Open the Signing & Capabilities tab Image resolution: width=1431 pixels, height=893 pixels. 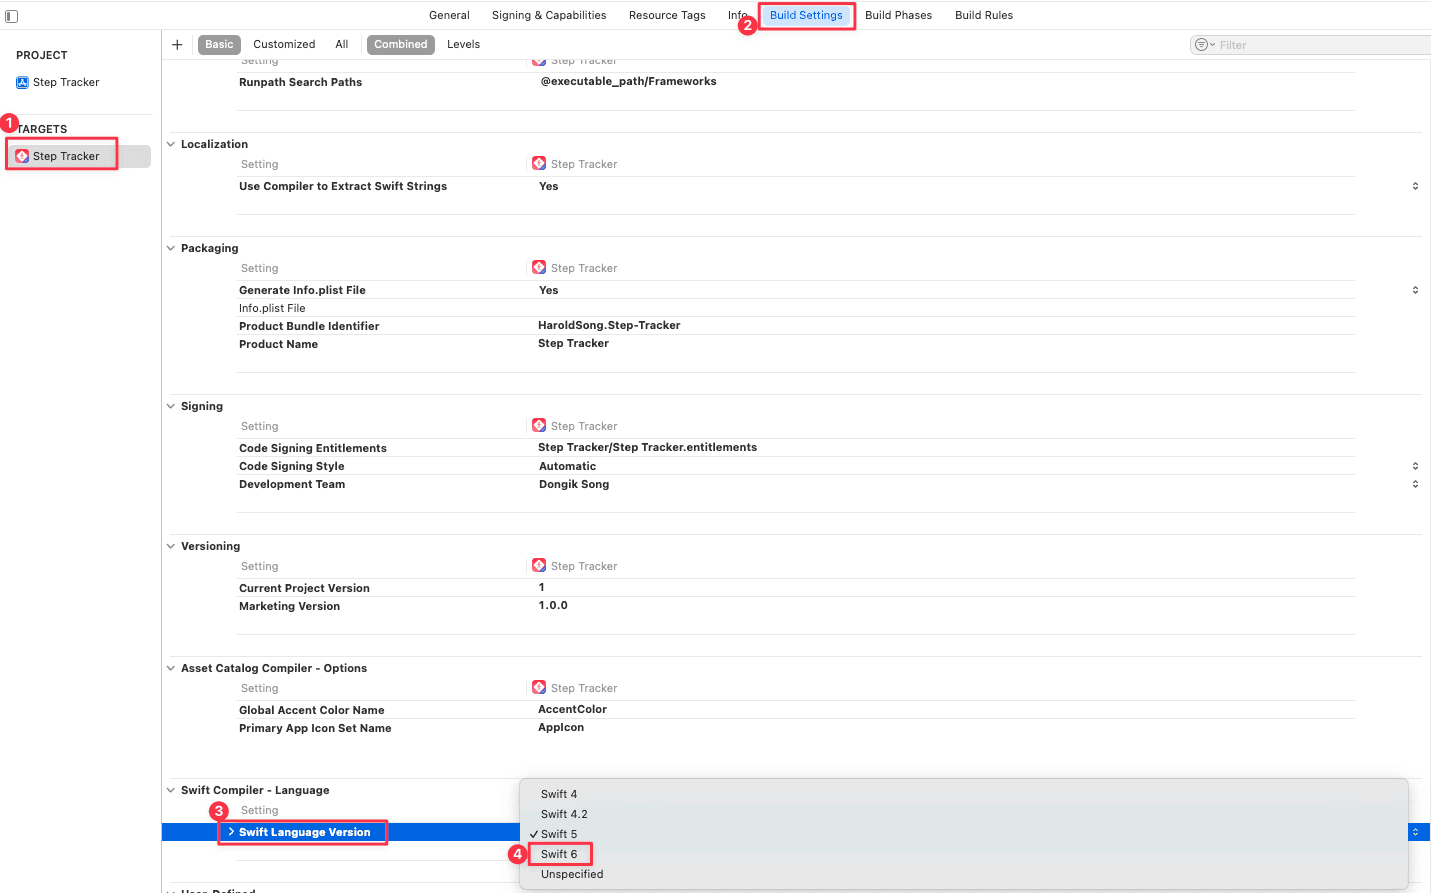pos(549,15)
